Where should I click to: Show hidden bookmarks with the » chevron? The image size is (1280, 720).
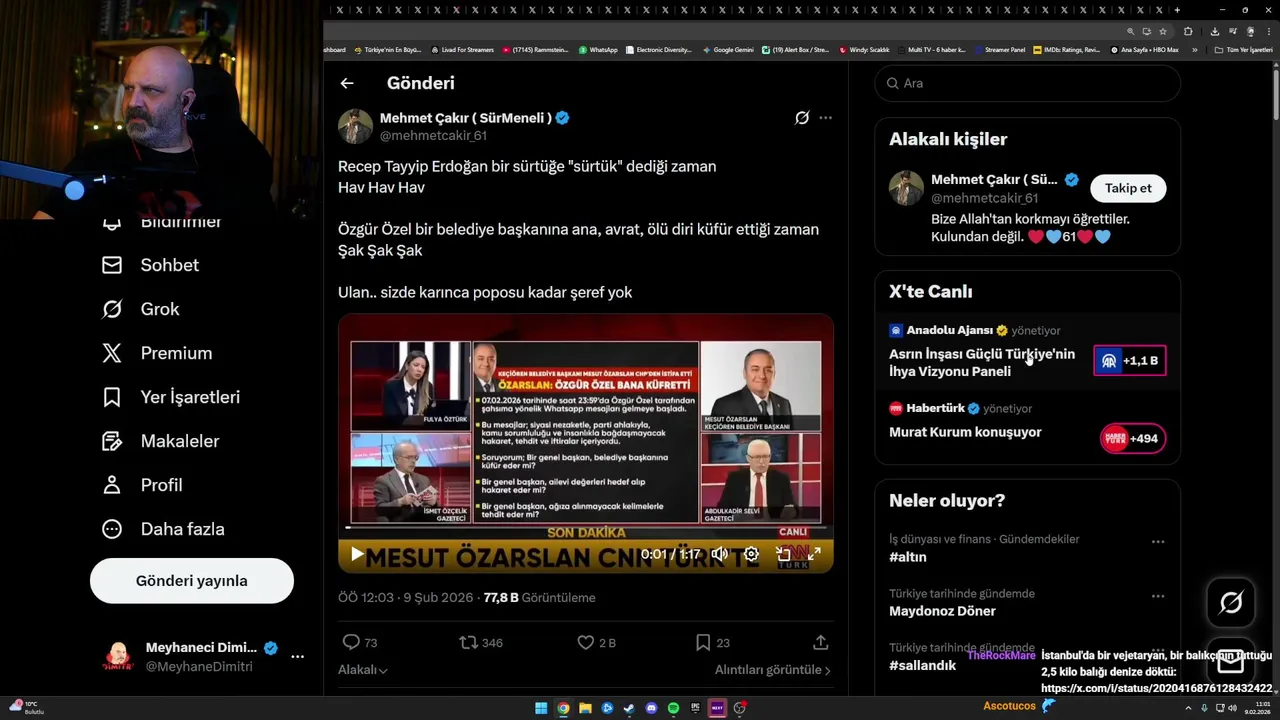(x=1194, y=50)
